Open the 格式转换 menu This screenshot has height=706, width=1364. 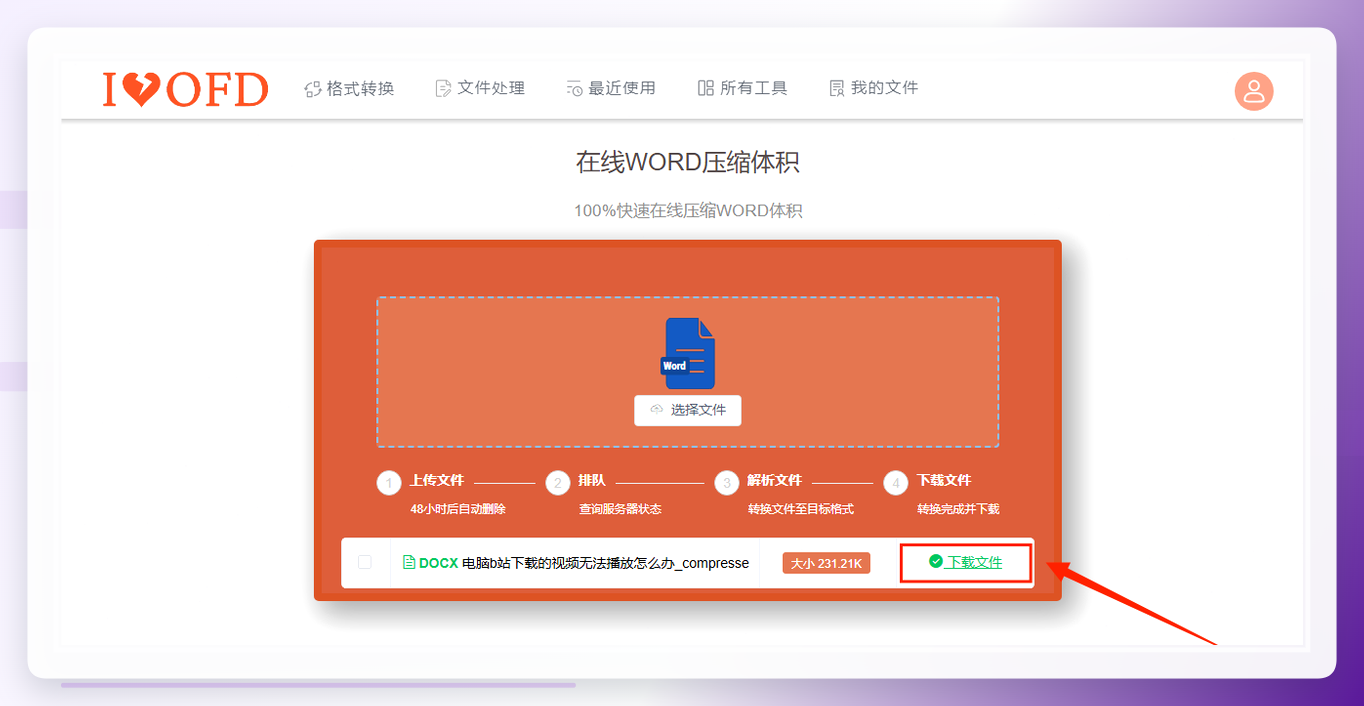349,89
